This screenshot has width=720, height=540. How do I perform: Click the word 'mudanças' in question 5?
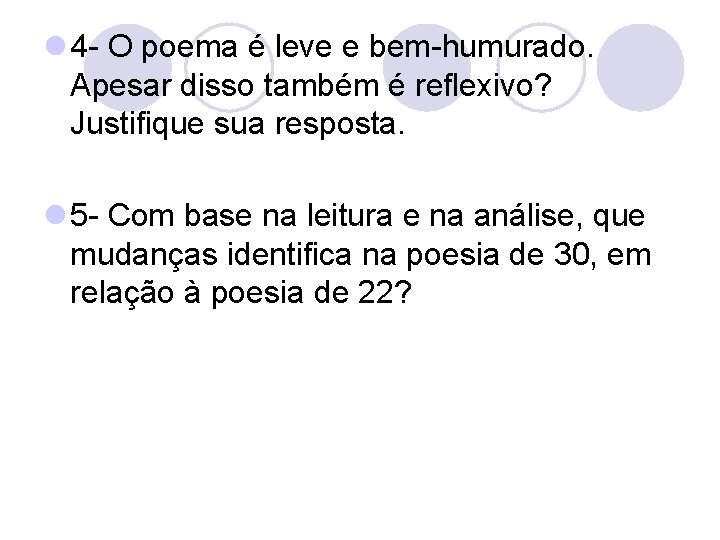pyautogui.click(x=144, y=255)
